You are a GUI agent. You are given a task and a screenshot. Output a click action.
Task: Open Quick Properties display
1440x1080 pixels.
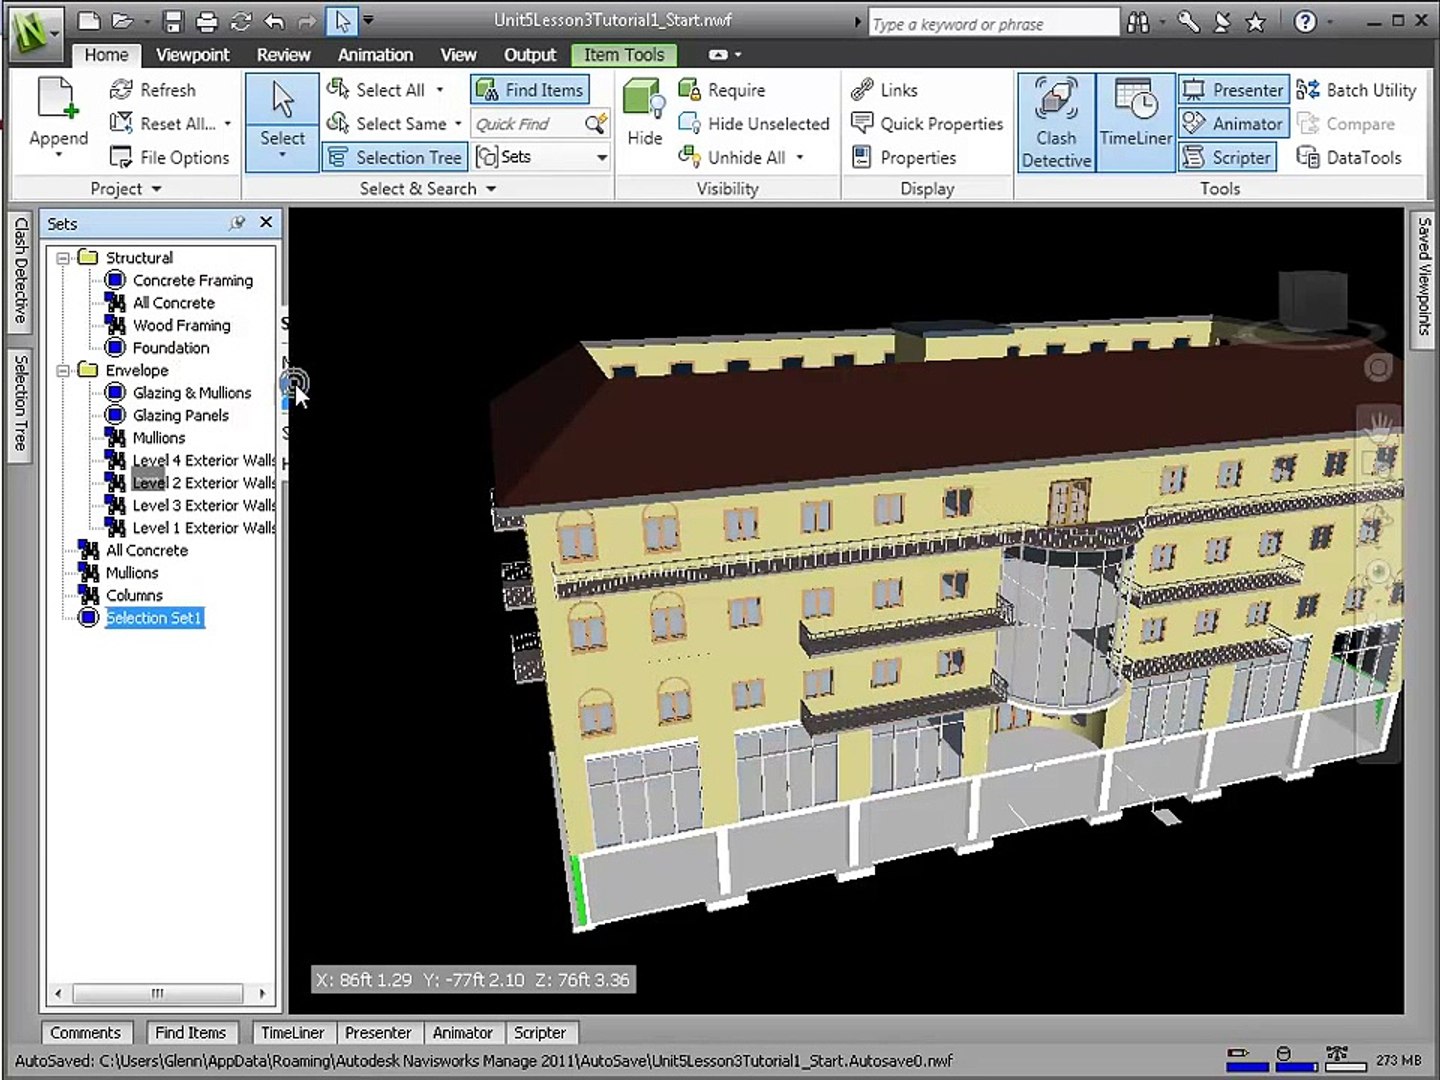(927, 124)
